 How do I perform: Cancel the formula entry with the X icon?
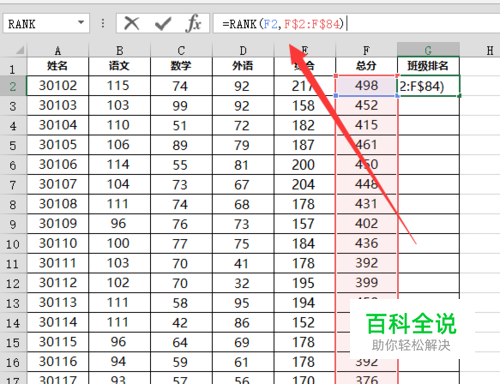(x=131, y=24)
